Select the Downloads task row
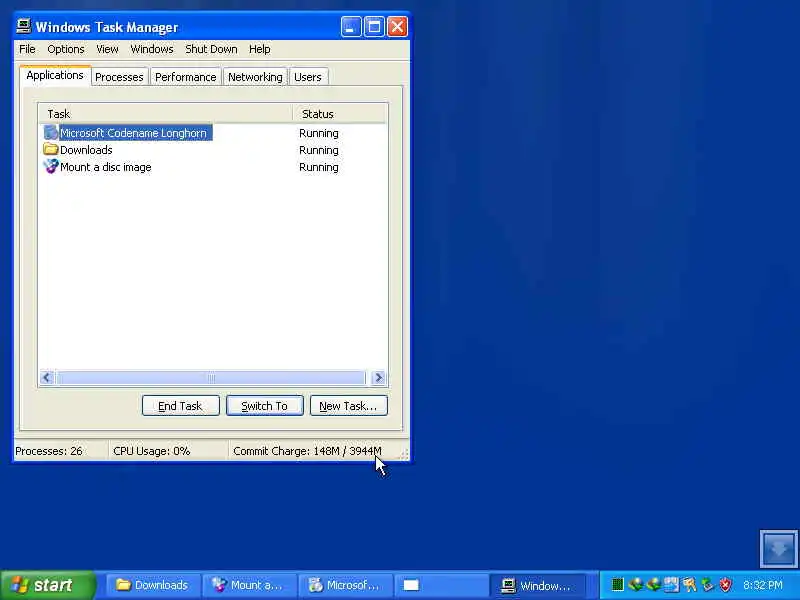This screenshot has width=800, height=600. click(213, 149)
